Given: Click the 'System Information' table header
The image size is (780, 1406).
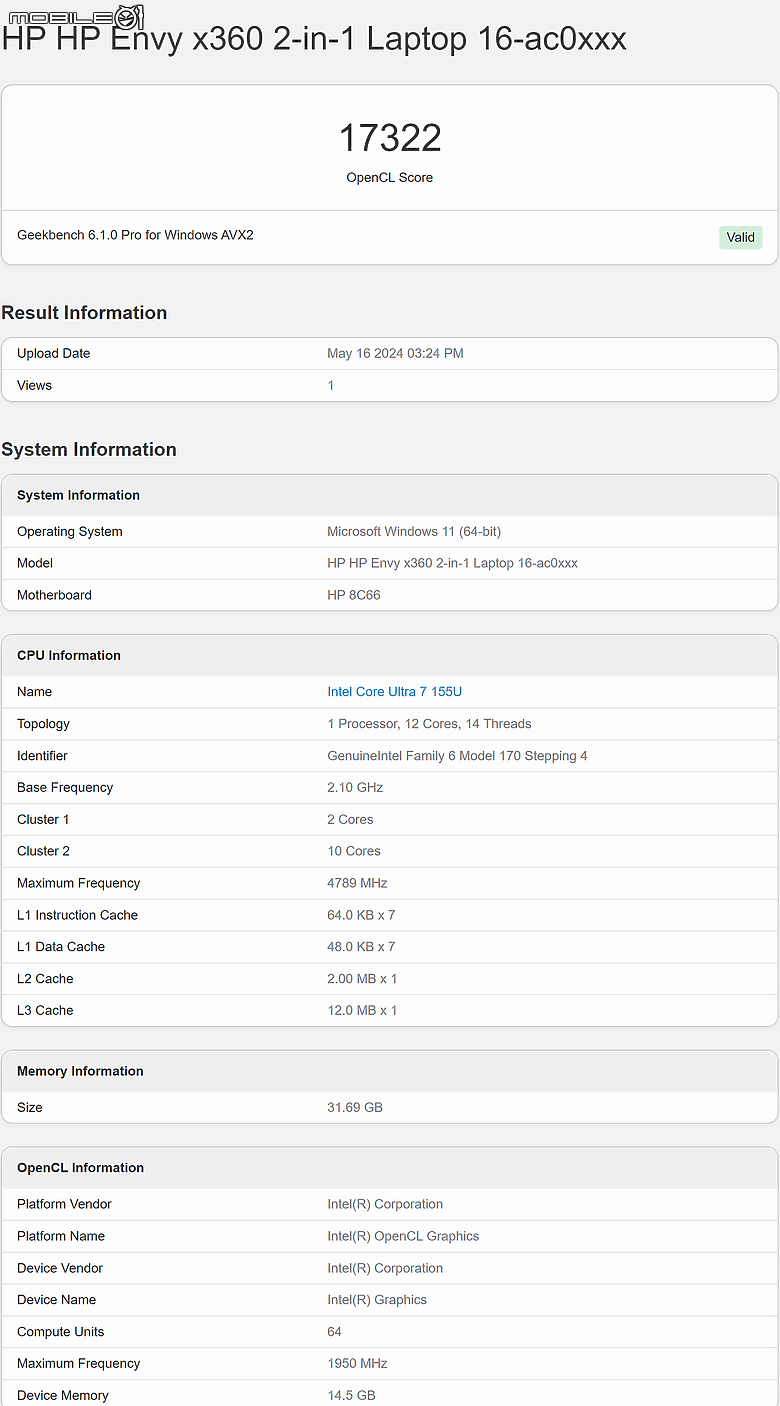Looking at the screenshot, I should 78,496.
